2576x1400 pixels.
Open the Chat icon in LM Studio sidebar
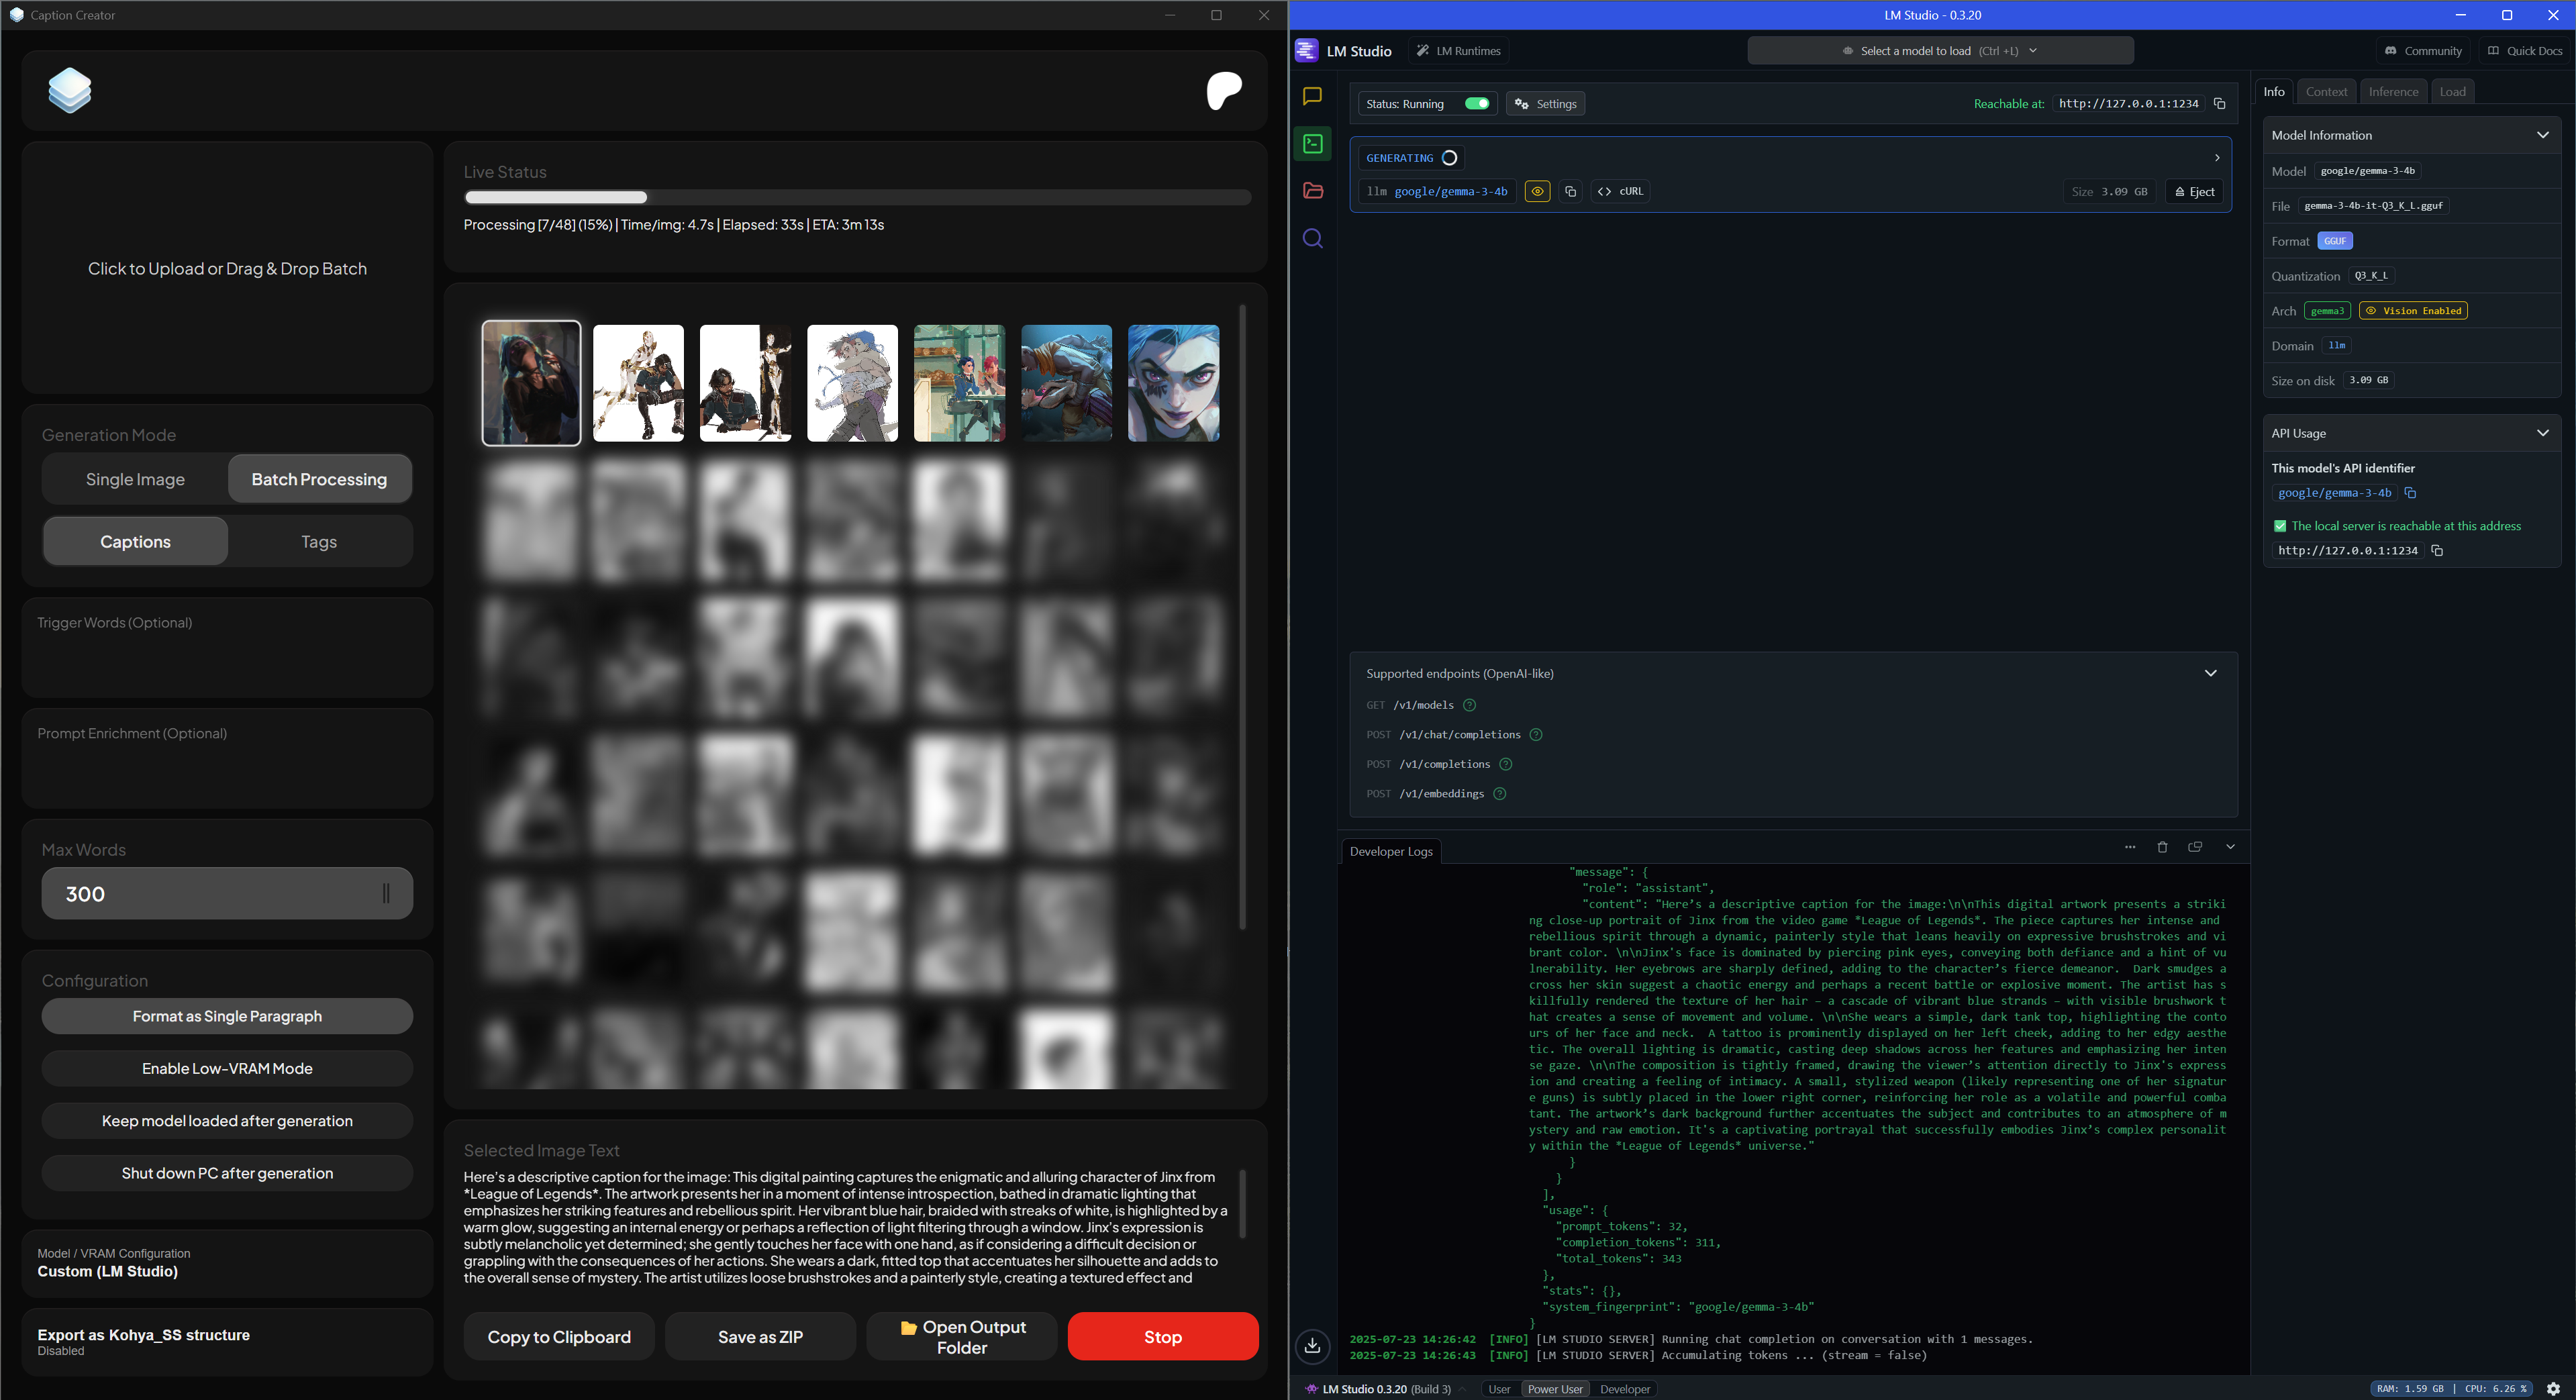pos(1312,96)
